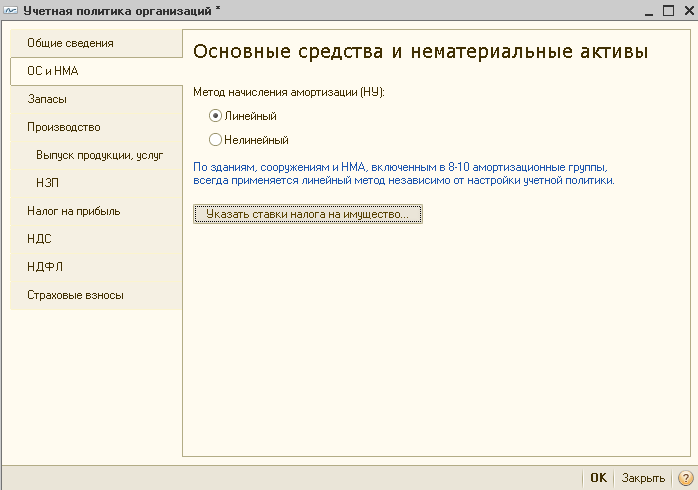698x490 pixels.
Task: Open the Производство section
Action: coord(96,127)
